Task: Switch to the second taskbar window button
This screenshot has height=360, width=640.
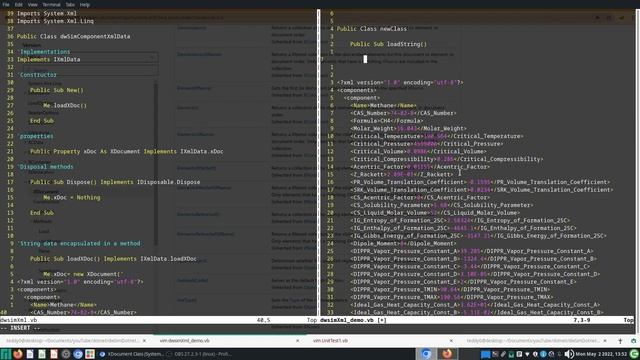Action: point(199,354)
